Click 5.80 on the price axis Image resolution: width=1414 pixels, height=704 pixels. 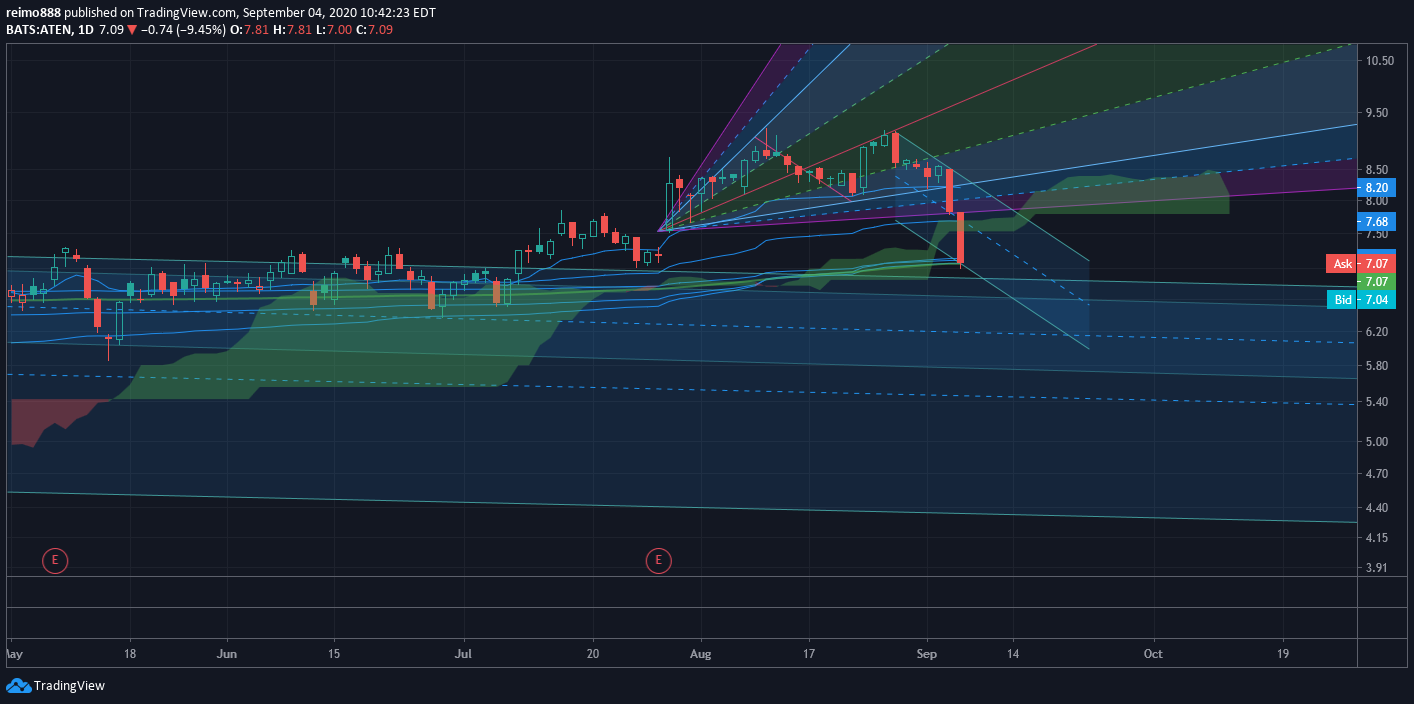coord(1379,366)
